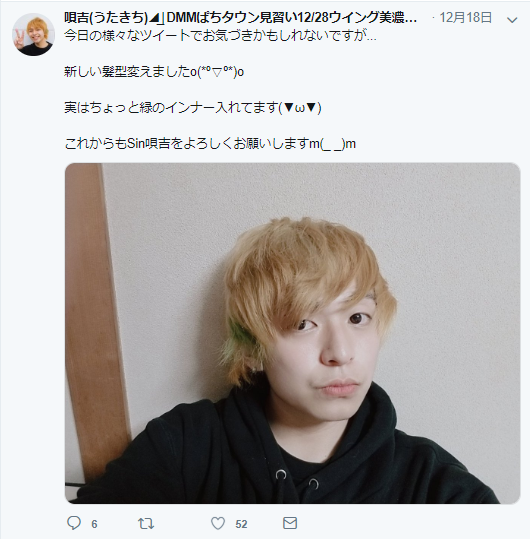Send tweet via the envelope message icon

click(290, 523)
